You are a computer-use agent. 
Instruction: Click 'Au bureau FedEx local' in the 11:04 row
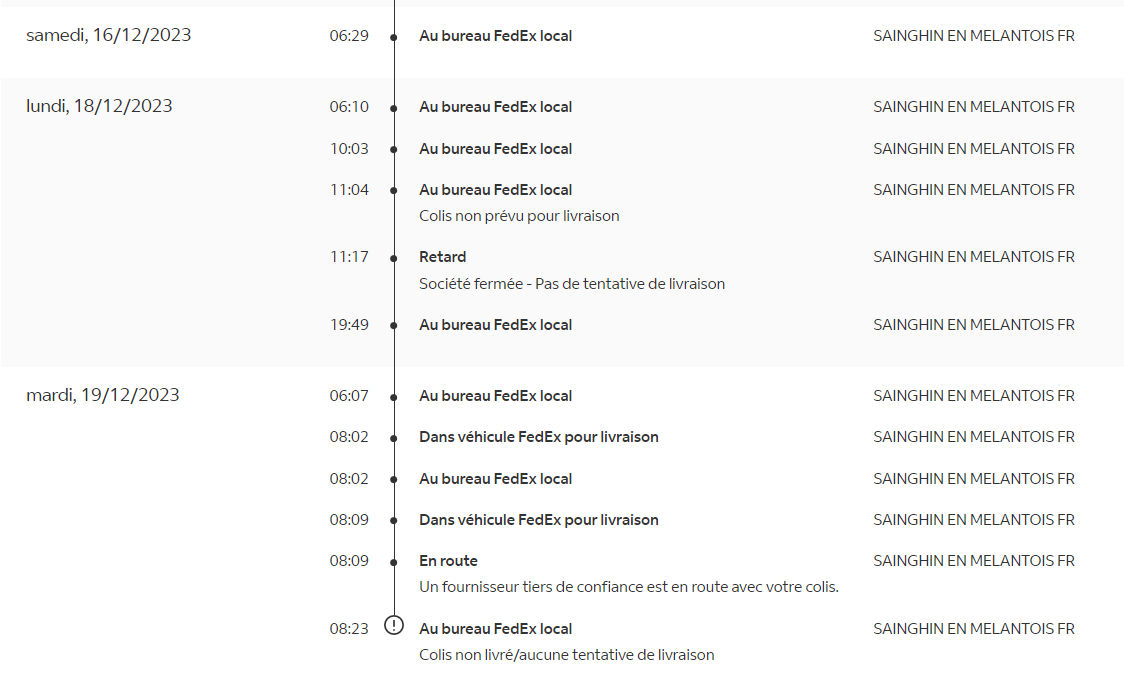pyautogui.click(x=495, y=190)
